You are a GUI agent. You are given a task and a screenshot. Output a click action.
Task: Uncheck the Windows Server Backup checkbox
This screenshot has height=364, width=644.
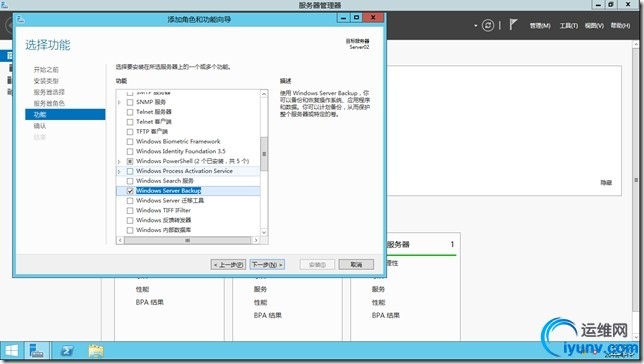(x=130, y=191)
